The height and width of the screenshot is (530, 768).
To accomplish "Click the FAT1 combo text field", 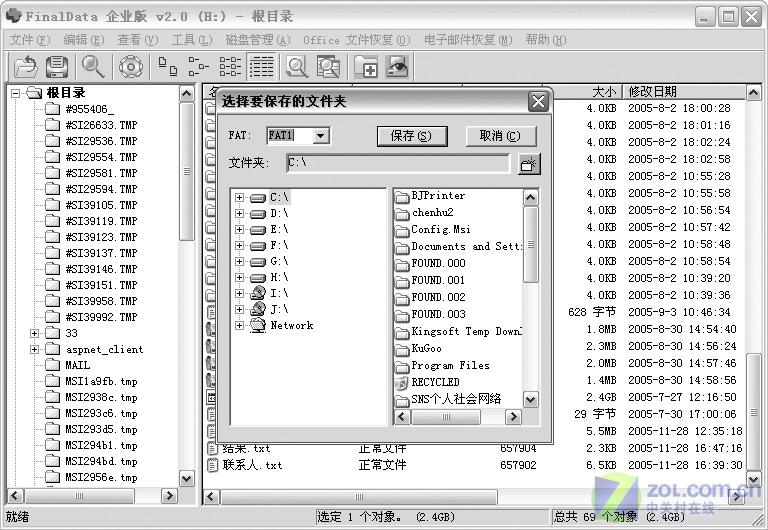I will (x=289, y=136).
